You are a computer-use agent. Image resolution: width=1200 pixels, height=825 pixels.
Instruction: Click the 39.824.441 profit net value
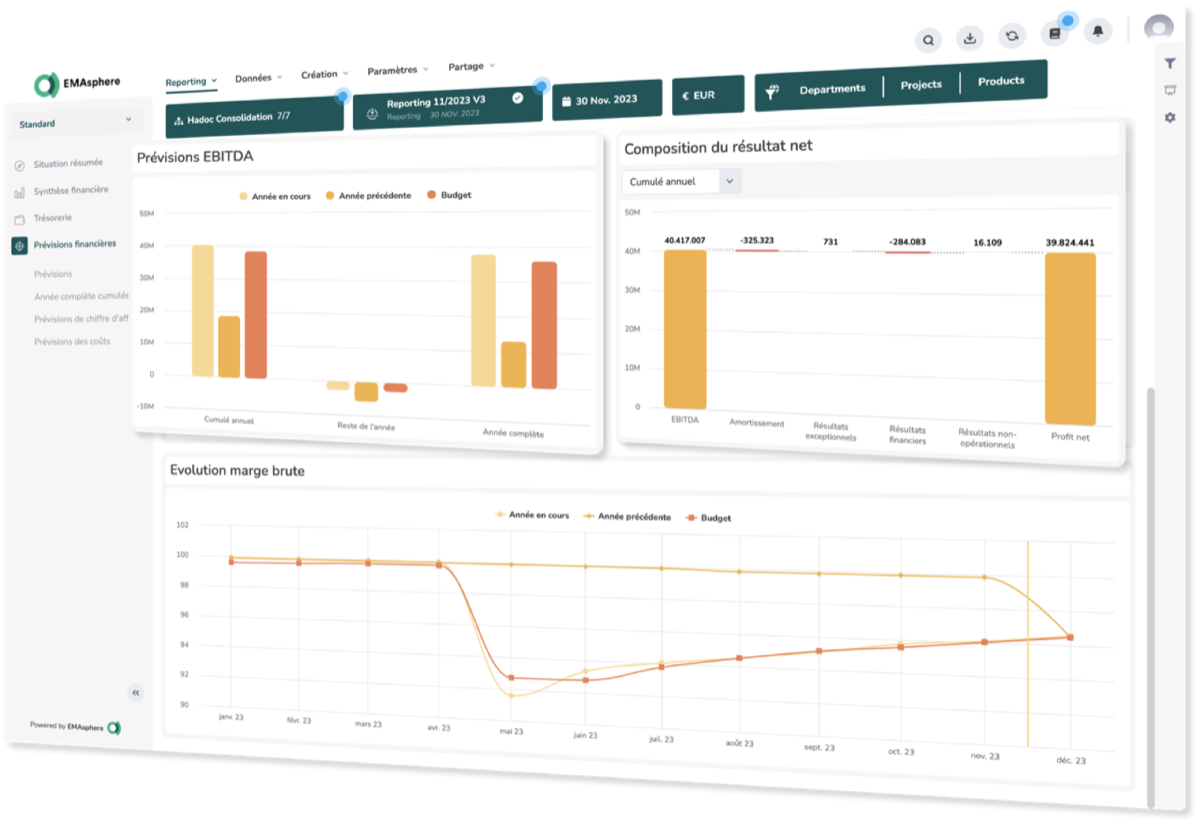coord(1070,243)
